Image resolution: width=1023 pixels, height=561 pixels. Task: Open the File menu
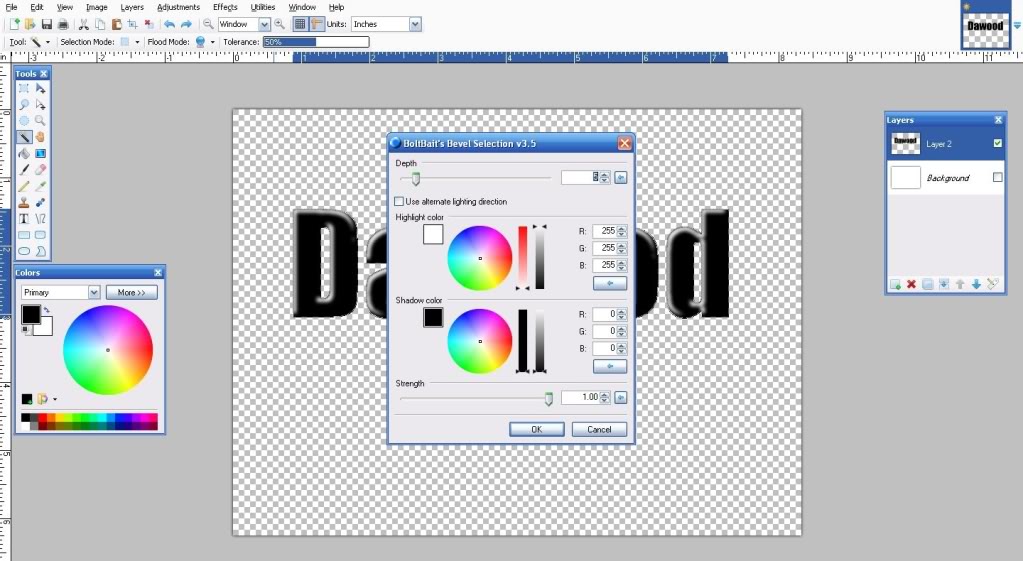point(12,7)
